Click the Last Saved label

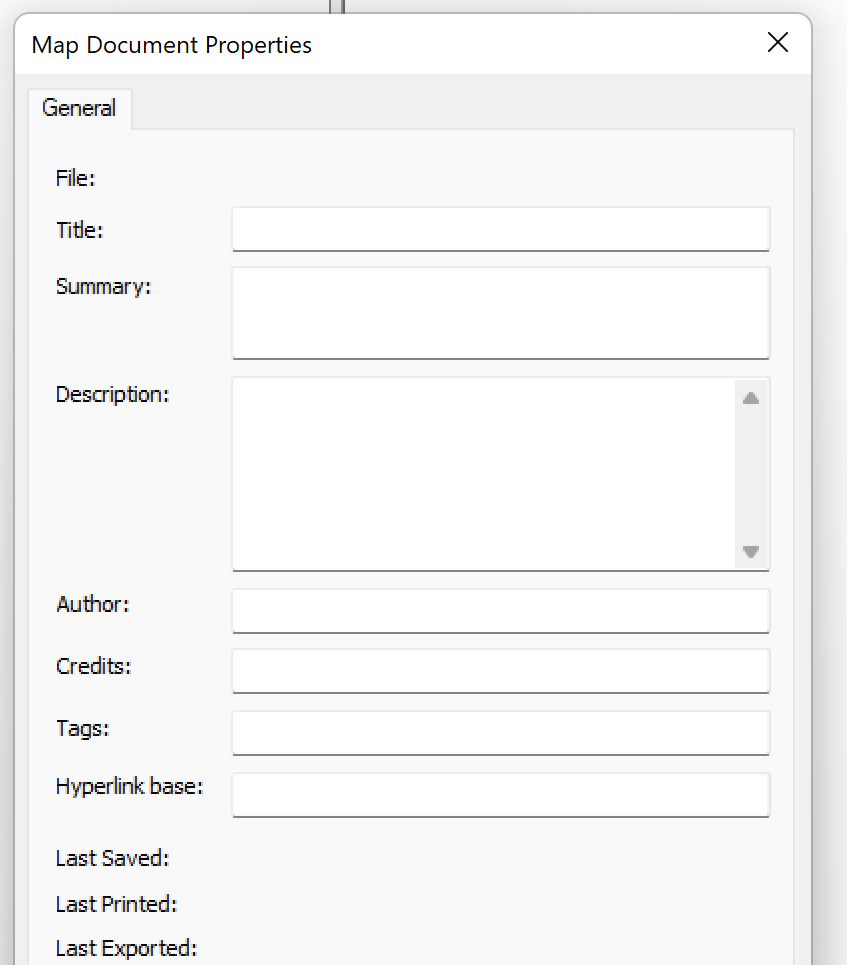(112, 858)
